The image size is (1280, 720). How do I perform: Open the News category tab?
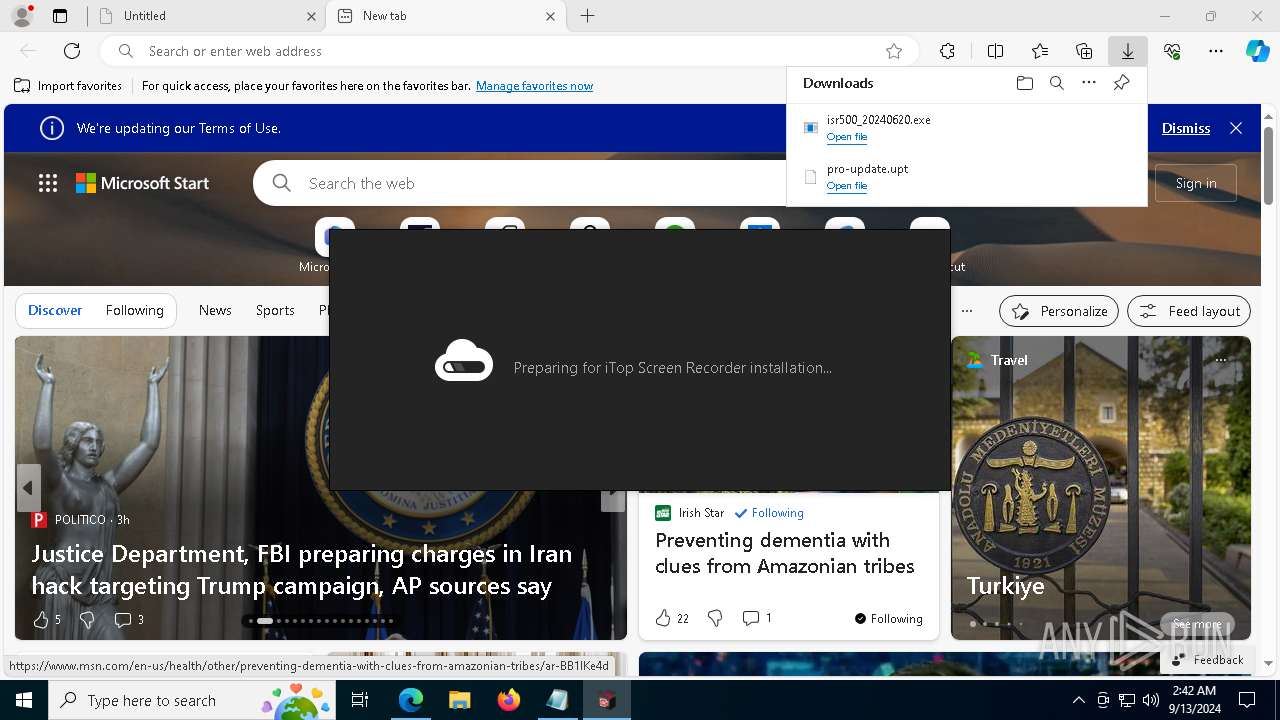tap(215, 311)
